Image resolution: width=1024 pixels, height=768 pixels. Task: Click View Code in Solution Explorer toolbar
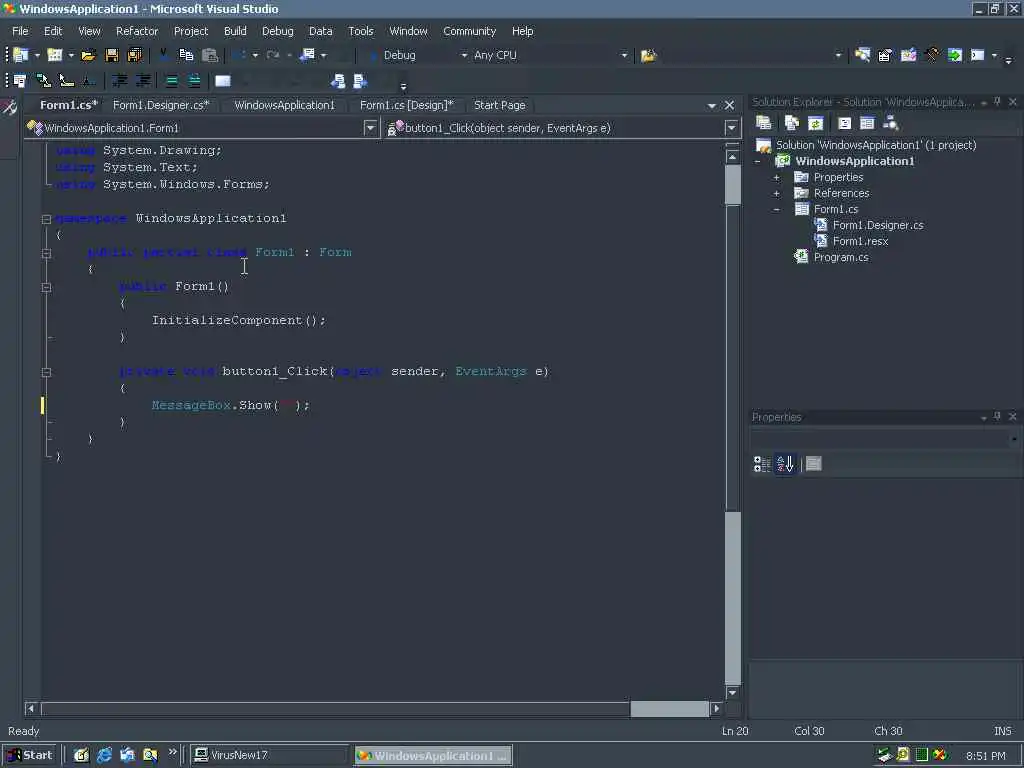point(844,123)
